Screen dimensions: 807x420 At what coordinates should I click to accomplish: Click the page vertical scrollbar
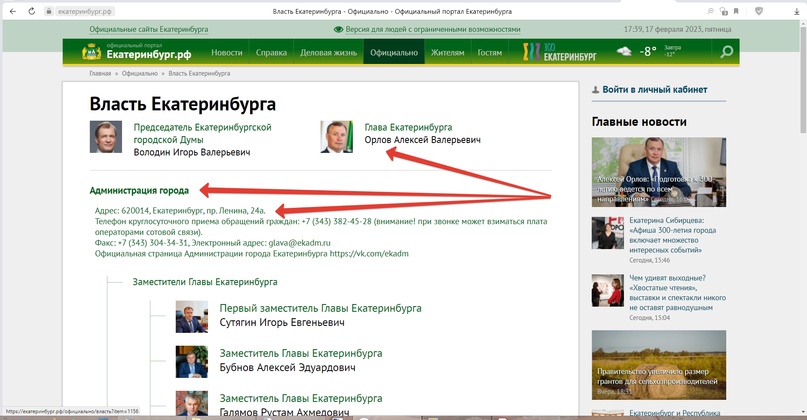[800, 200]
